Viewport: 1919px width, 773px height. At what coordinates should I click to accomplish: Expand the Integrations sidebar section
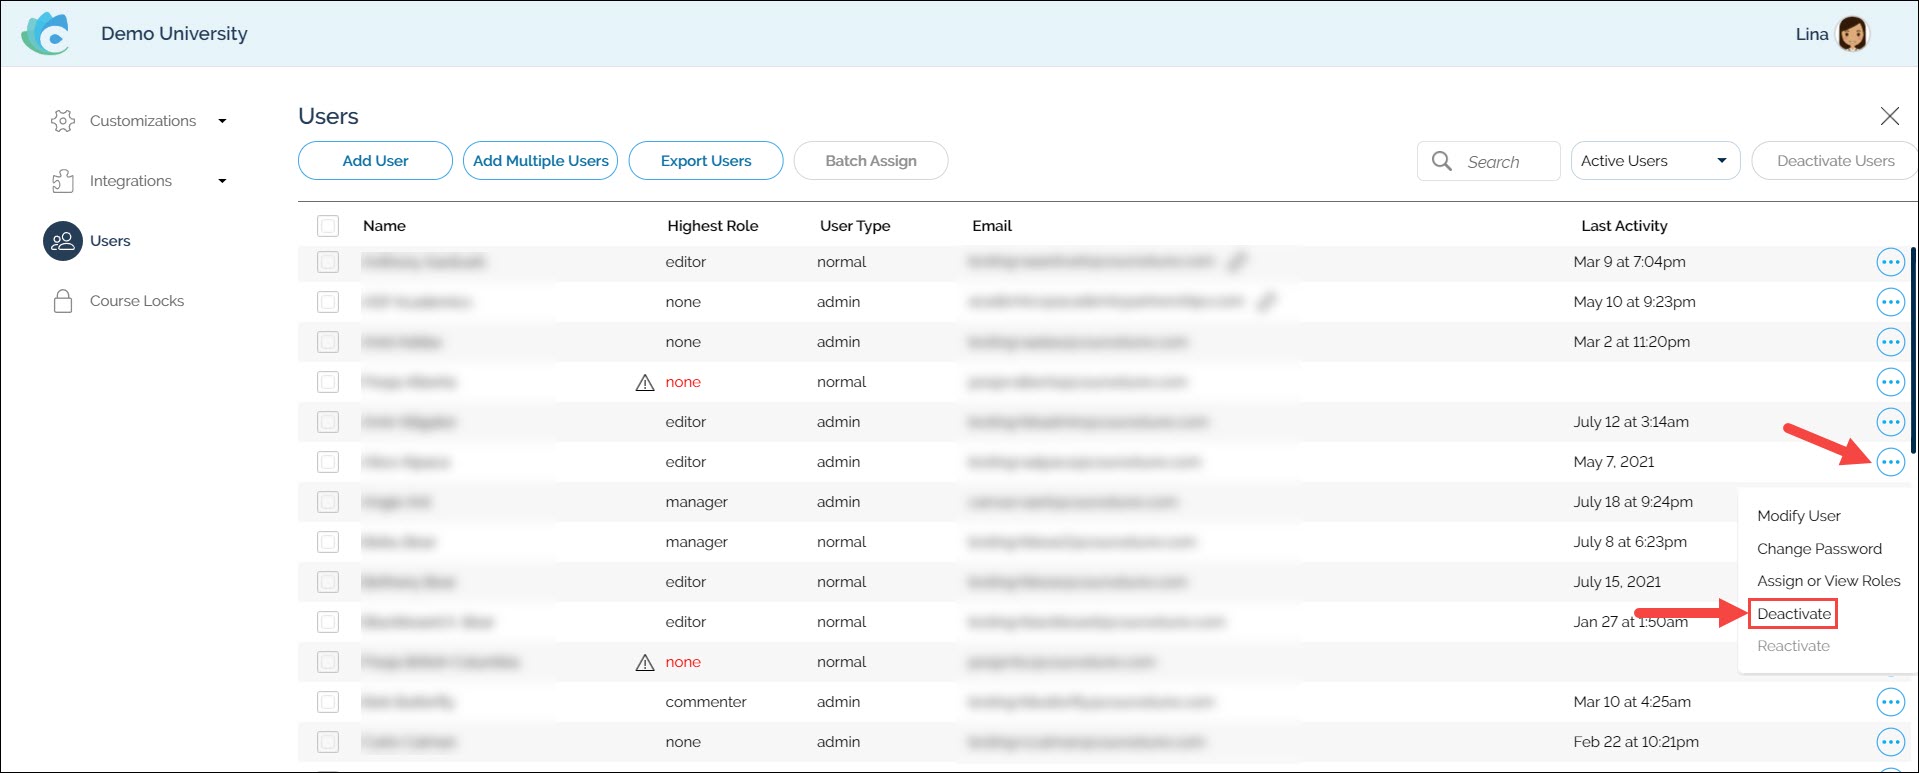[222, 181]
